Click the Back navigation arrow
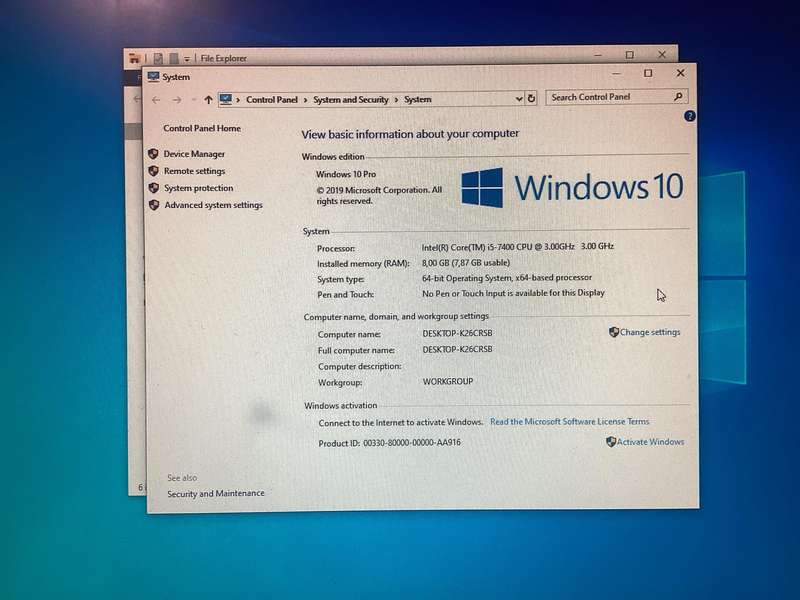 coord(156,100)
